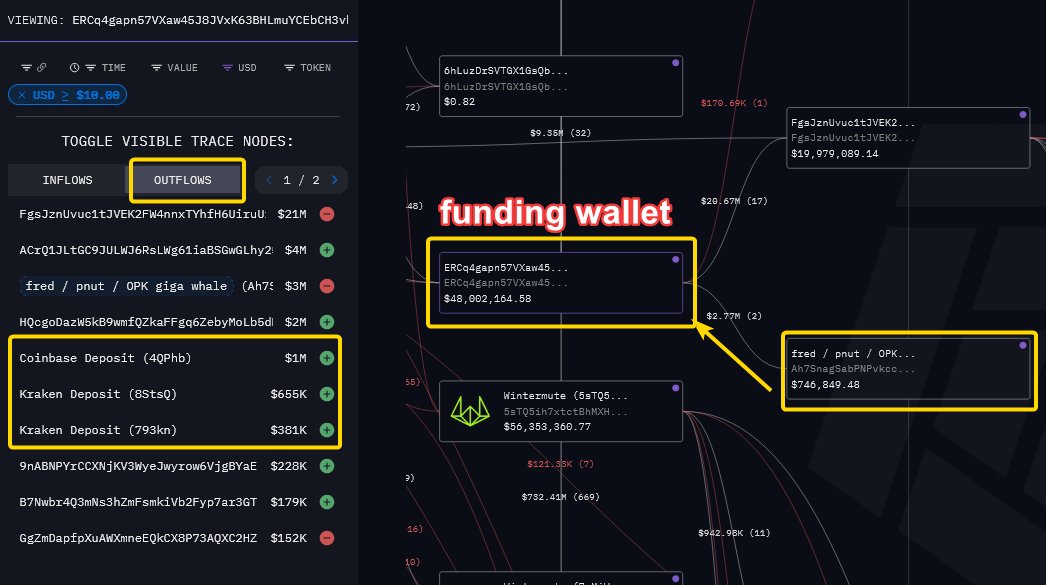1046x585 pixels.
Task: Click purple dot on FgsJznUvuc1tJVEK2 node
Action: point(1023,115)
